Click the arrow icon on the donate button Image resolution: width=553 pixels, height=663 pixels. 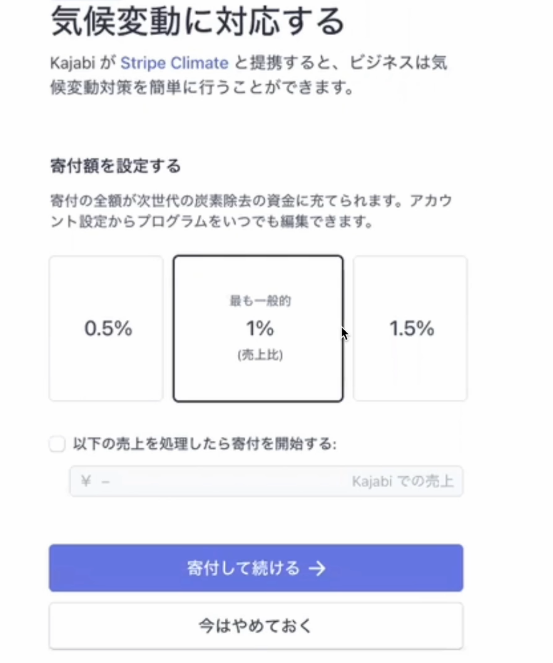[x=317, y=569]
